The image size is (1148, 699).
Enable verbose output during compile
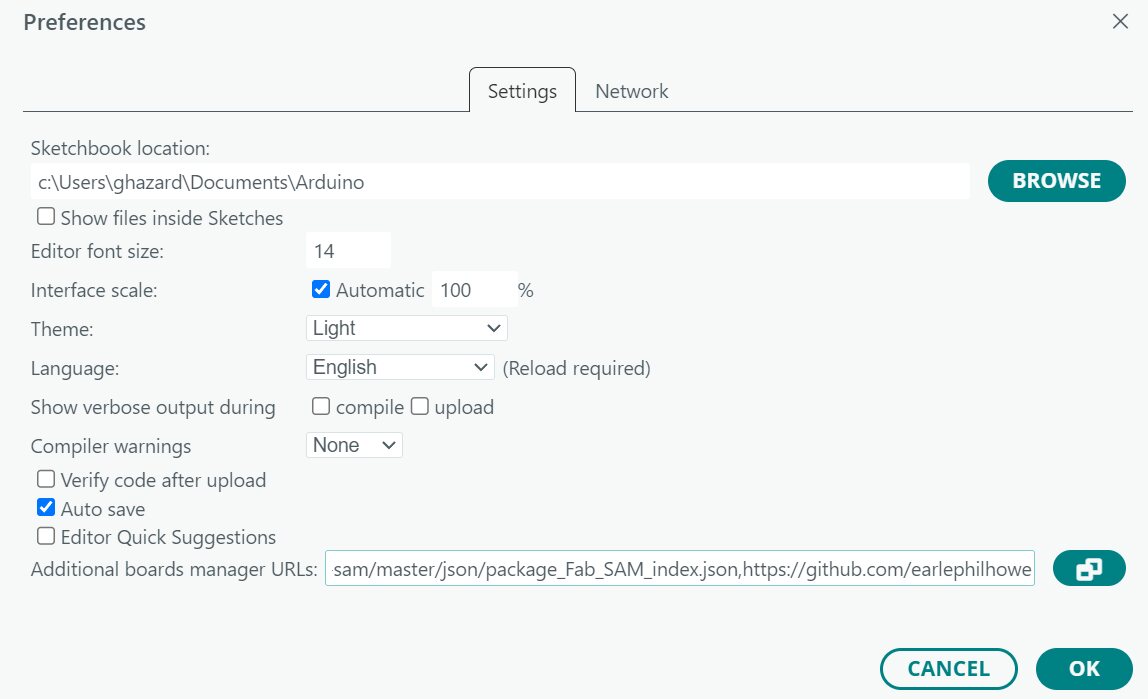[x=323, y=406]
